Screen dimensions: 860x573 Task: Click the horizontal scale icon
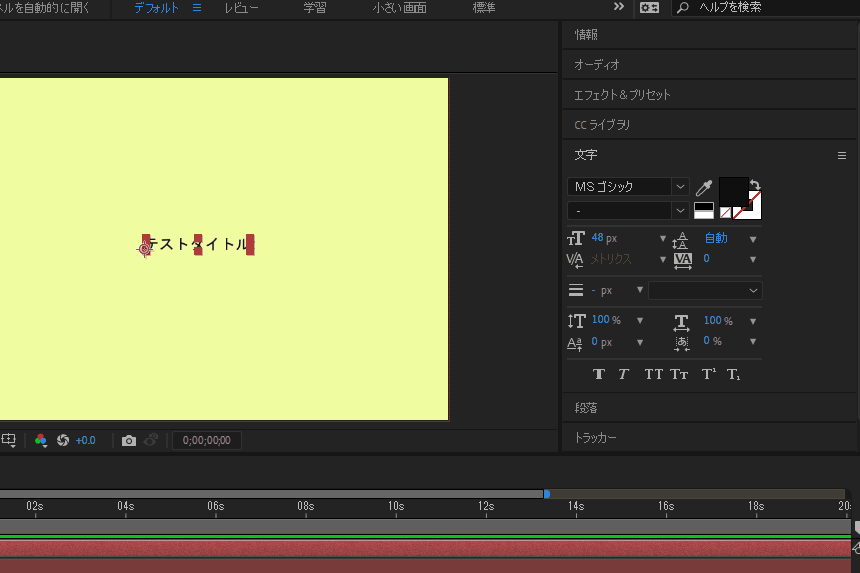coord(681,322)
